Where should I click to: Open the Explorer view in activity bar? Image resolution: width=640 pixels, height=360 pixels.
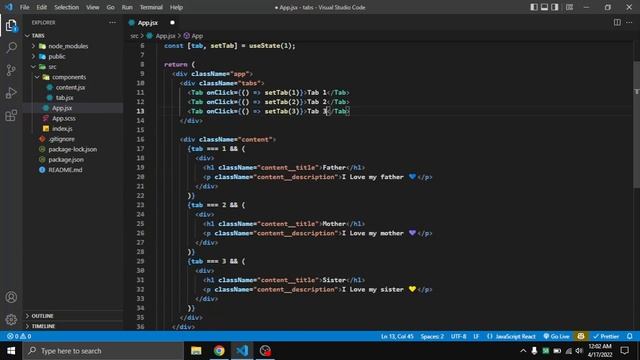click(x=11, y=26)
